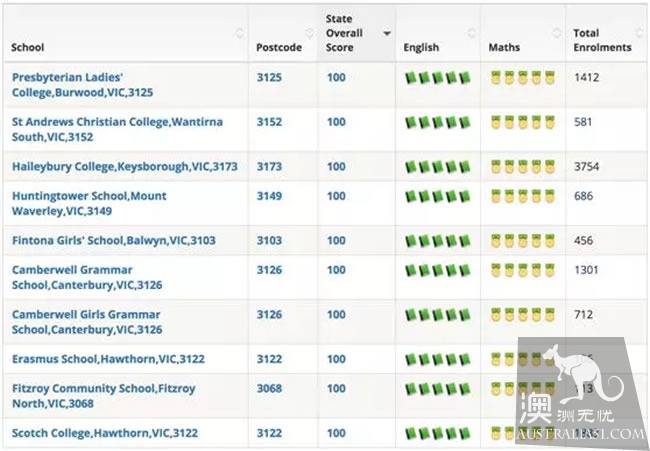This screenshot has height=451, width=650.
Task: Select enrolment value 712
Action: pyautogui.click(x=583, y=315)
